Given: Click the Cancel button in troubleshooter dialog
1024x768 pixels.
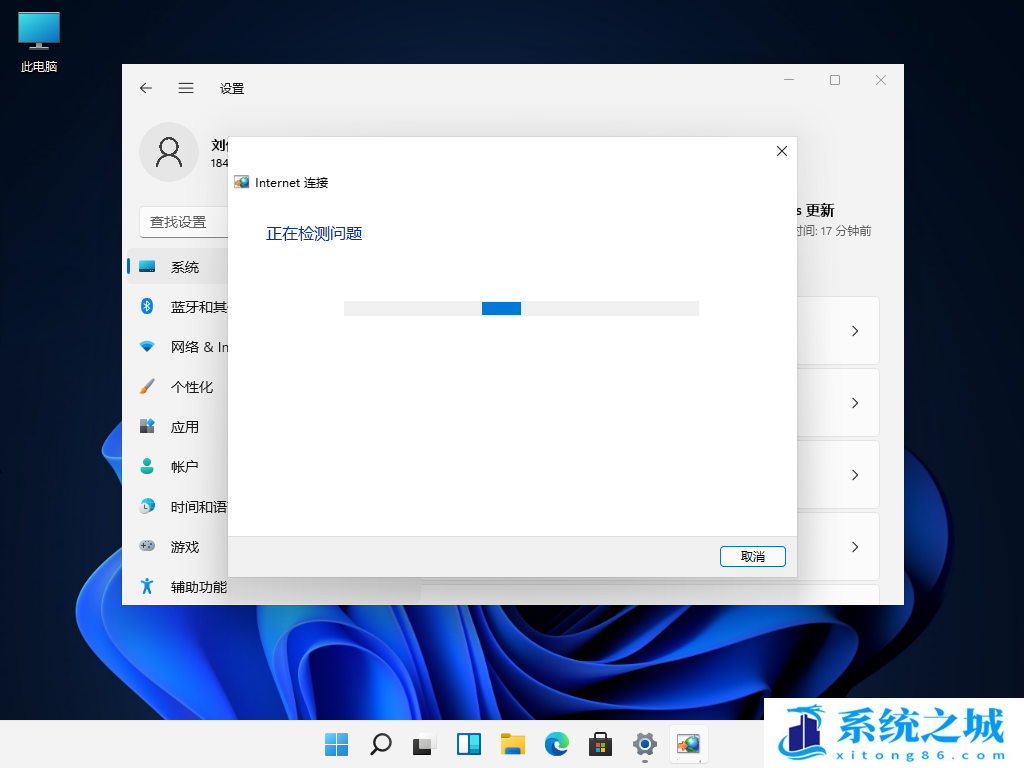Looking at the screenshot, I should tap(752, 557).
